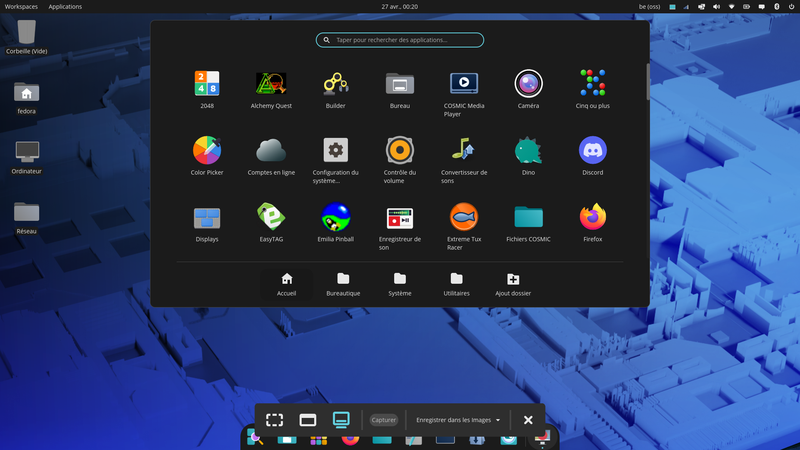The image size is (800, 450).
Task: Choose full screen screenshot mode
Action: pyautogui.click(x=341, y=420)
